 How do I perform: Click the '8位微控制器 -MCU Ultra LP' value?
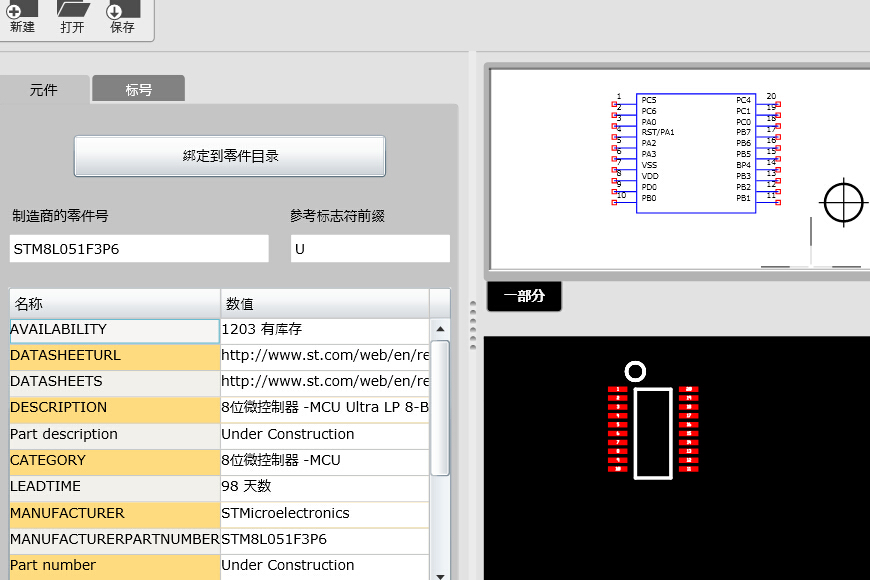(325, 409)
